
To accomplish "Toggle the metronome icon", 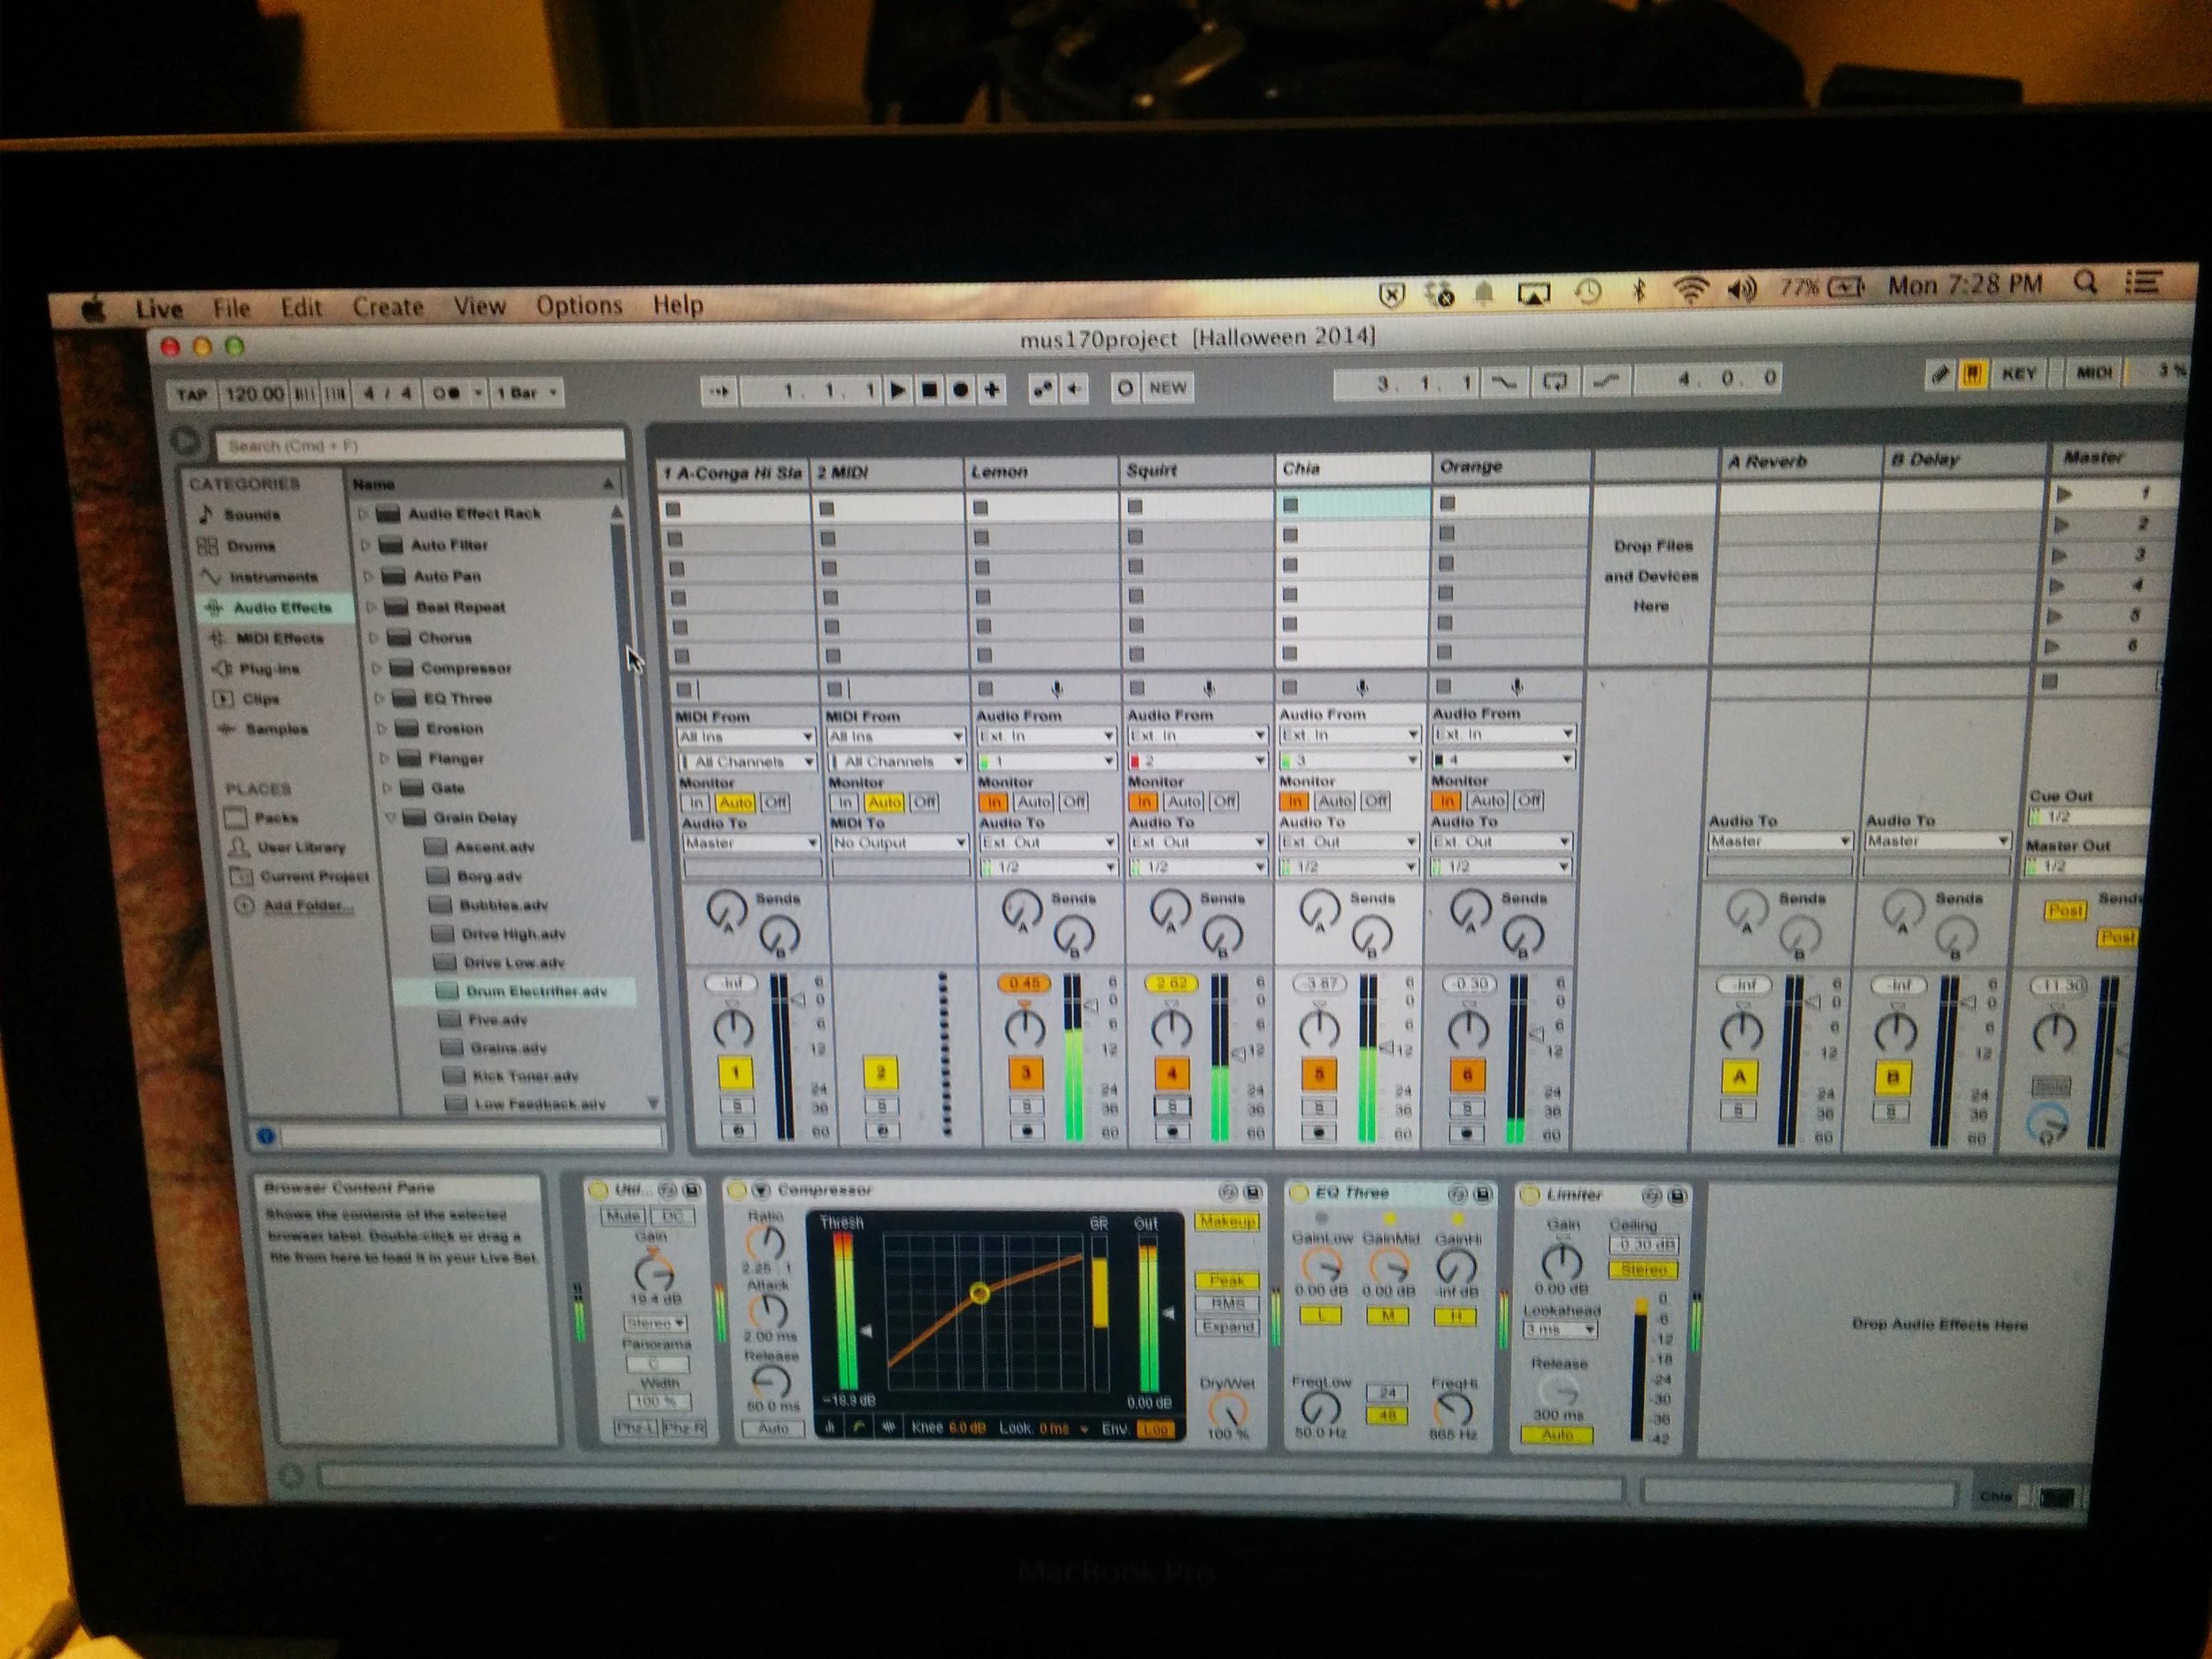I will tap(447, 393).
